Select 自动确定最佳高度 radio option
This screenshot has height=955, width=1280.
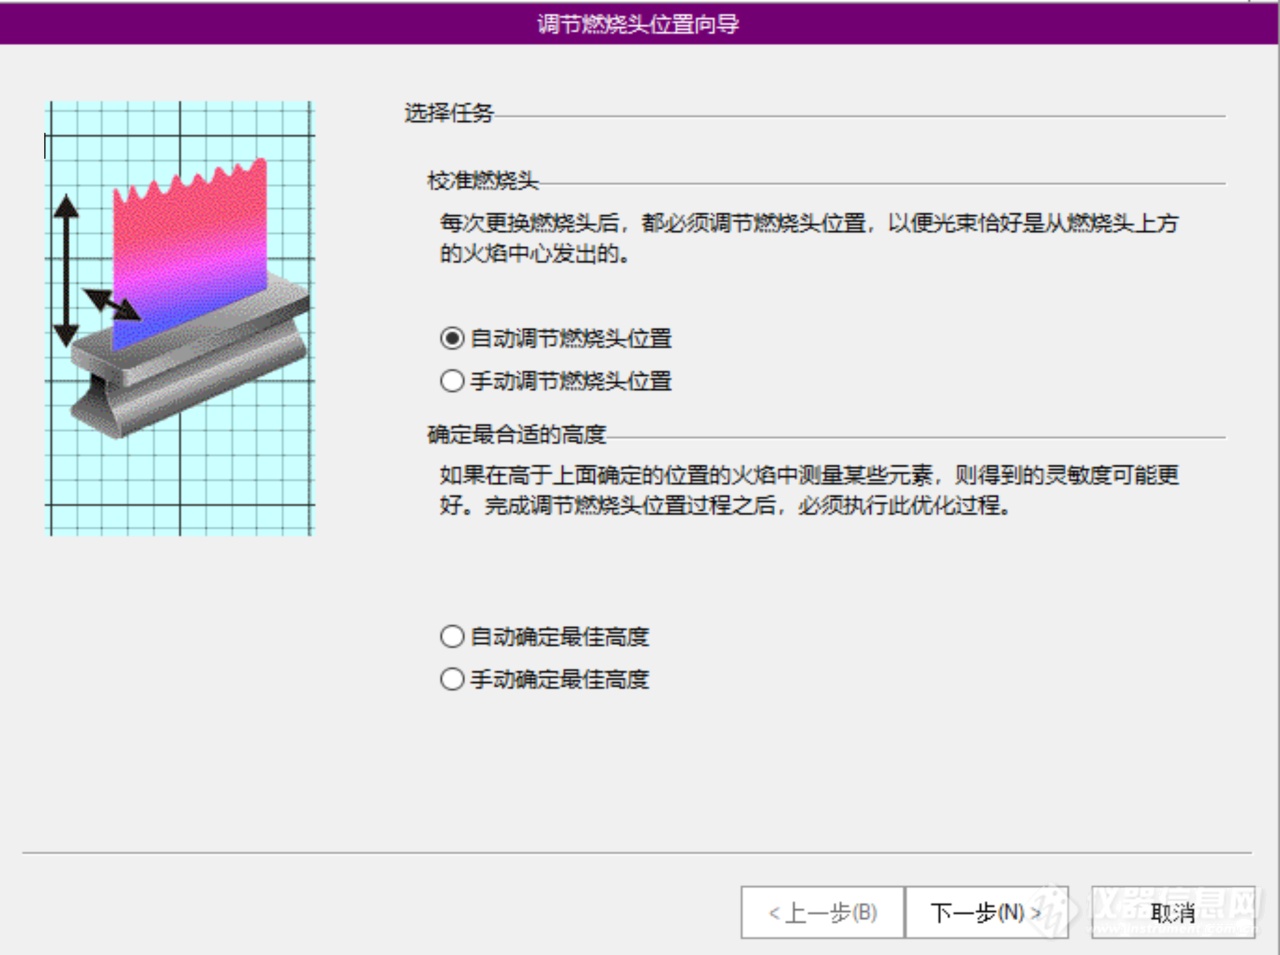[x=452, y=637]
